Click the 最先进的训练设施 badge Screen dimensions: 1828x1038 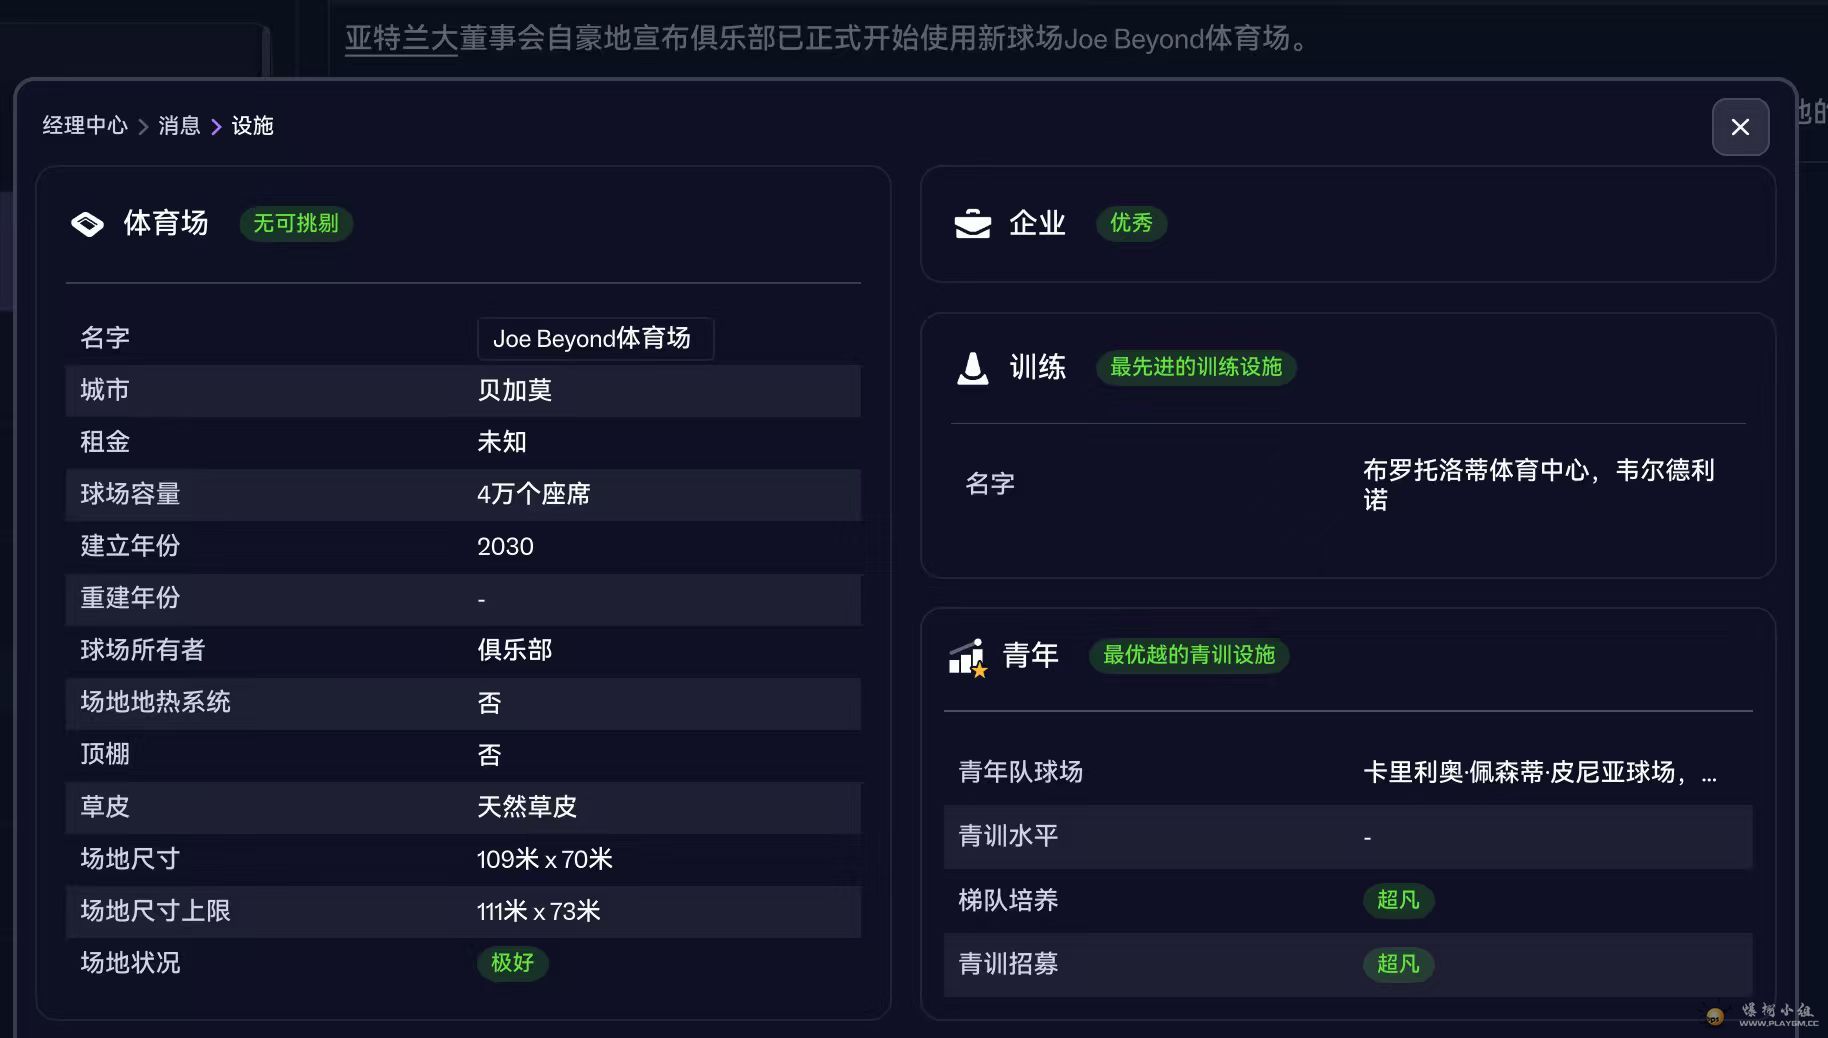[1196, 367]
